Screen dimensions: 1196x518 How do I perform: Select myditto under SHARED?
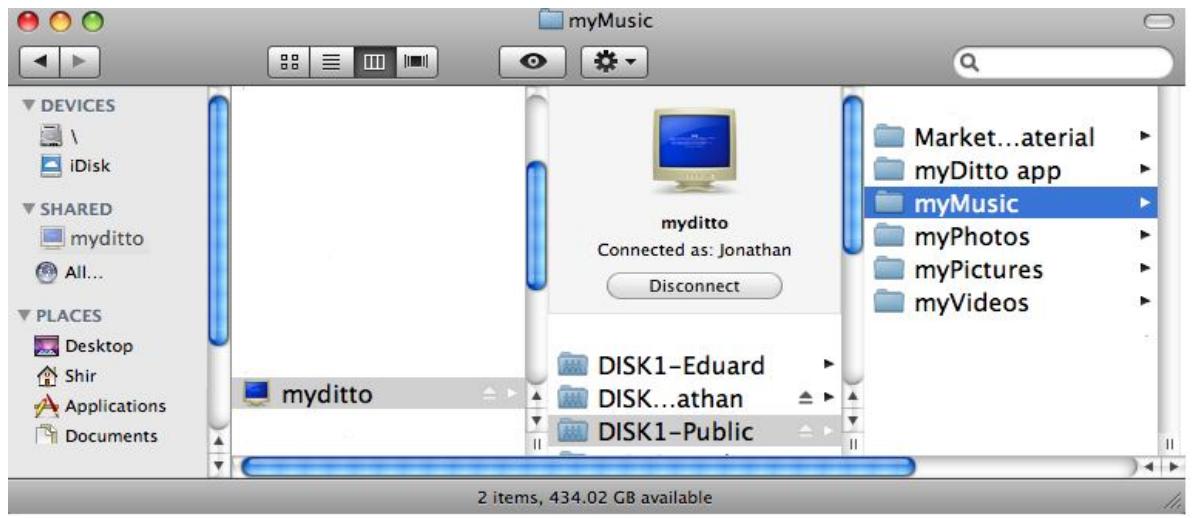(92, 239)
